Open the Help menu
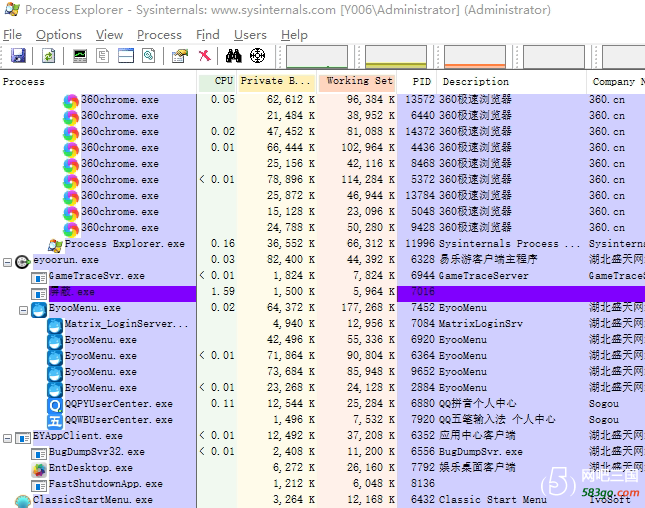This screenshot has width=645, height=508. [x=294, y=35]
